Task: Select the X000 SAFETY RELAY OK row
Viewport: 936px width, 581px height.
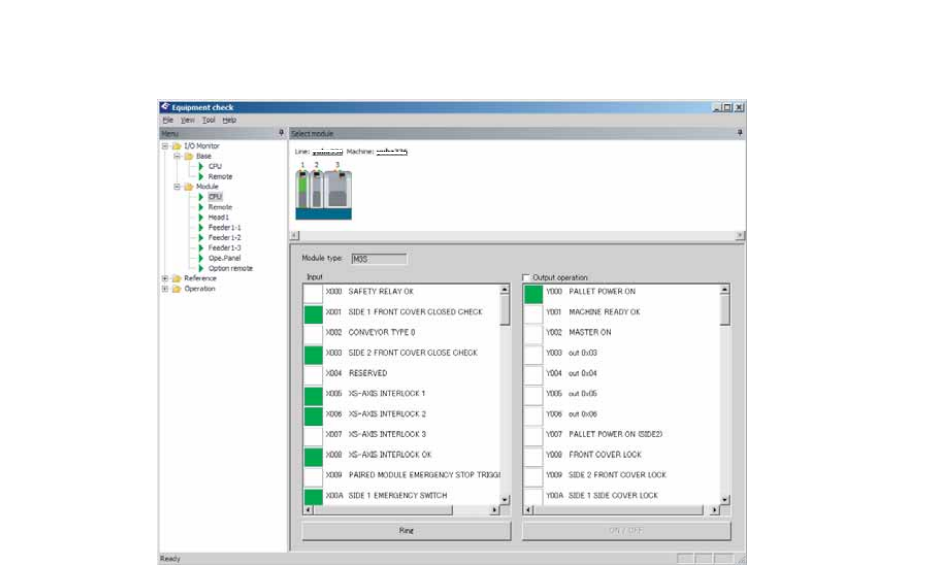Action: pyautogui.click(x=402, y=292)
